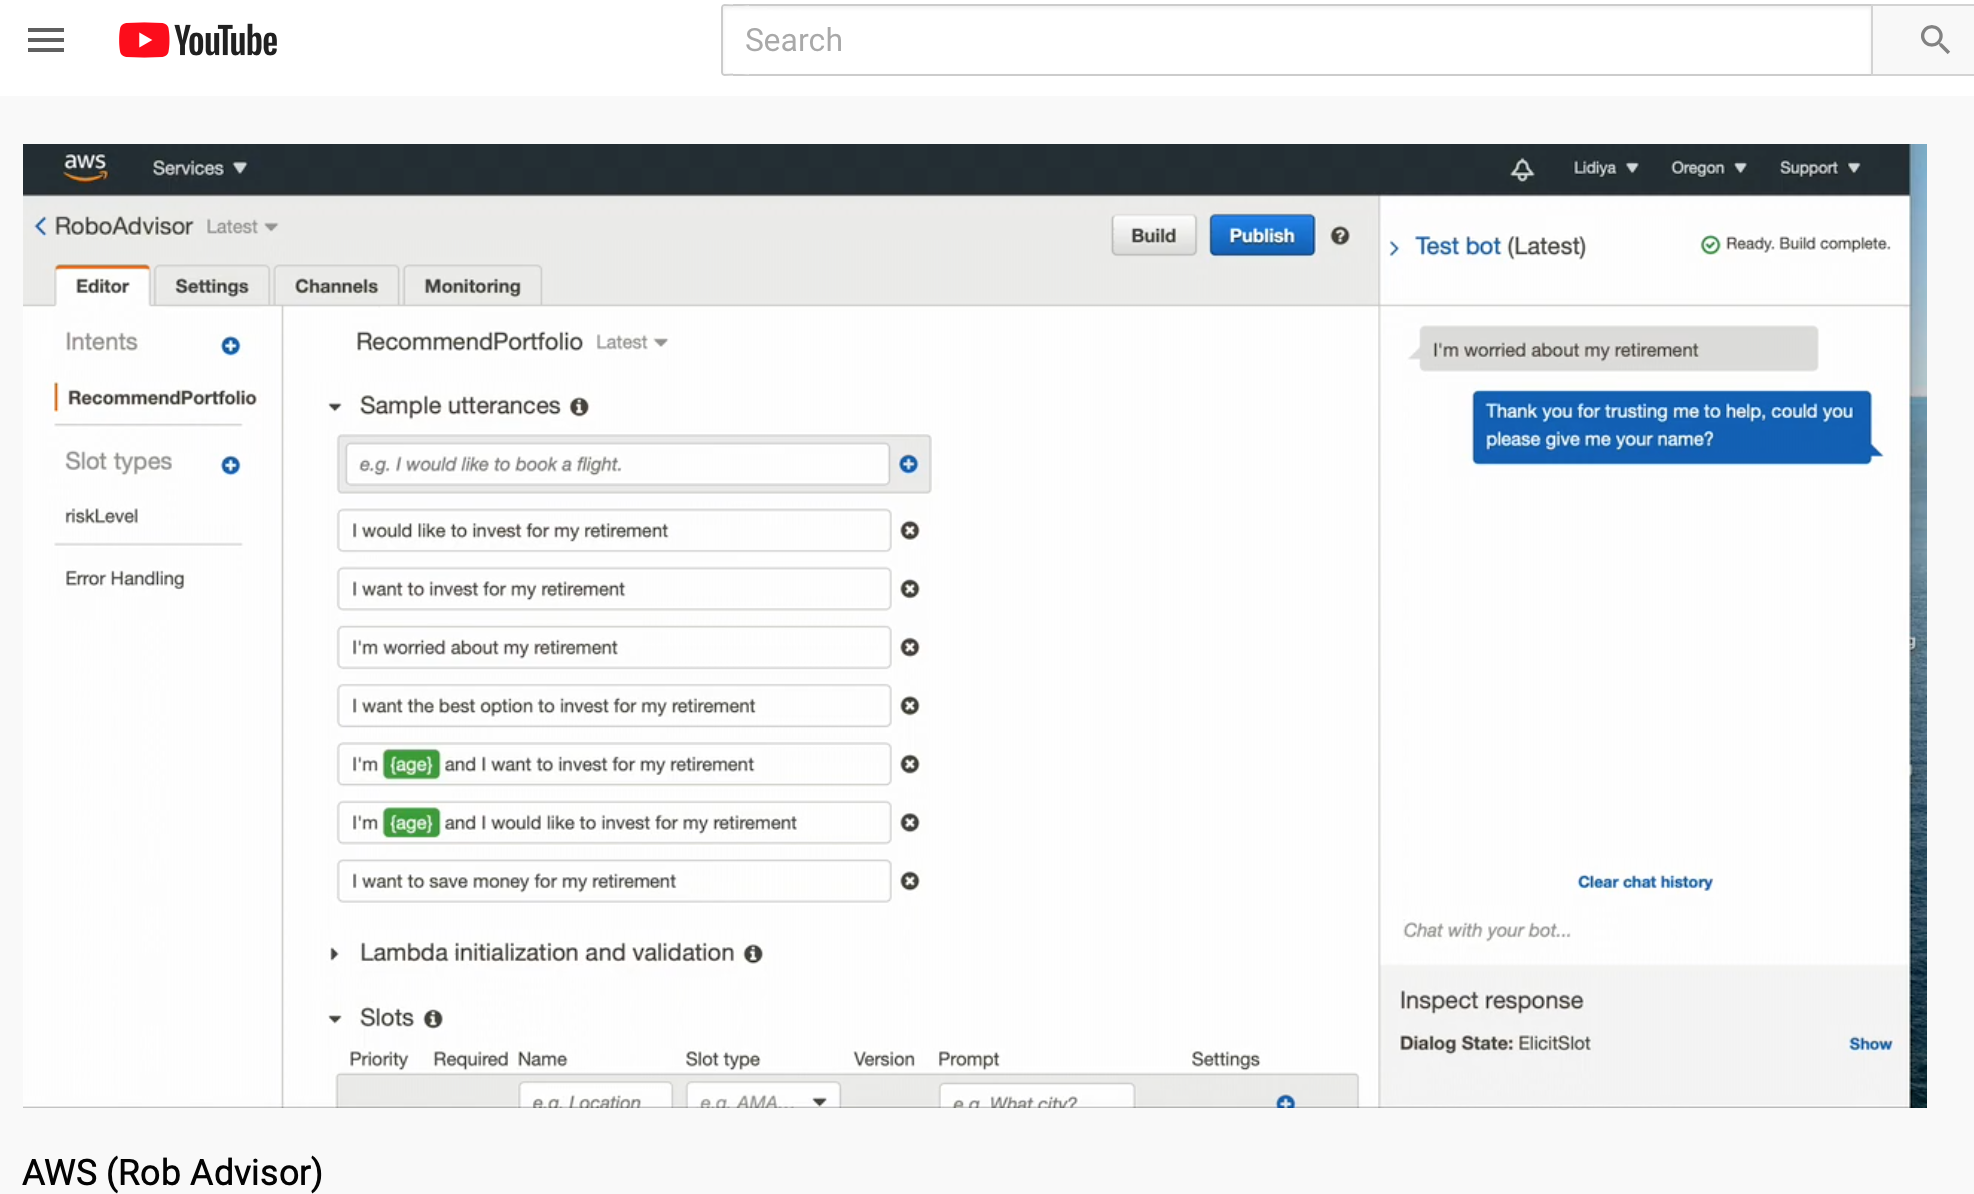Delete 'I want to save money' utterance
The width and height of the screenshot is (1974, 1194).
(909, 881)
